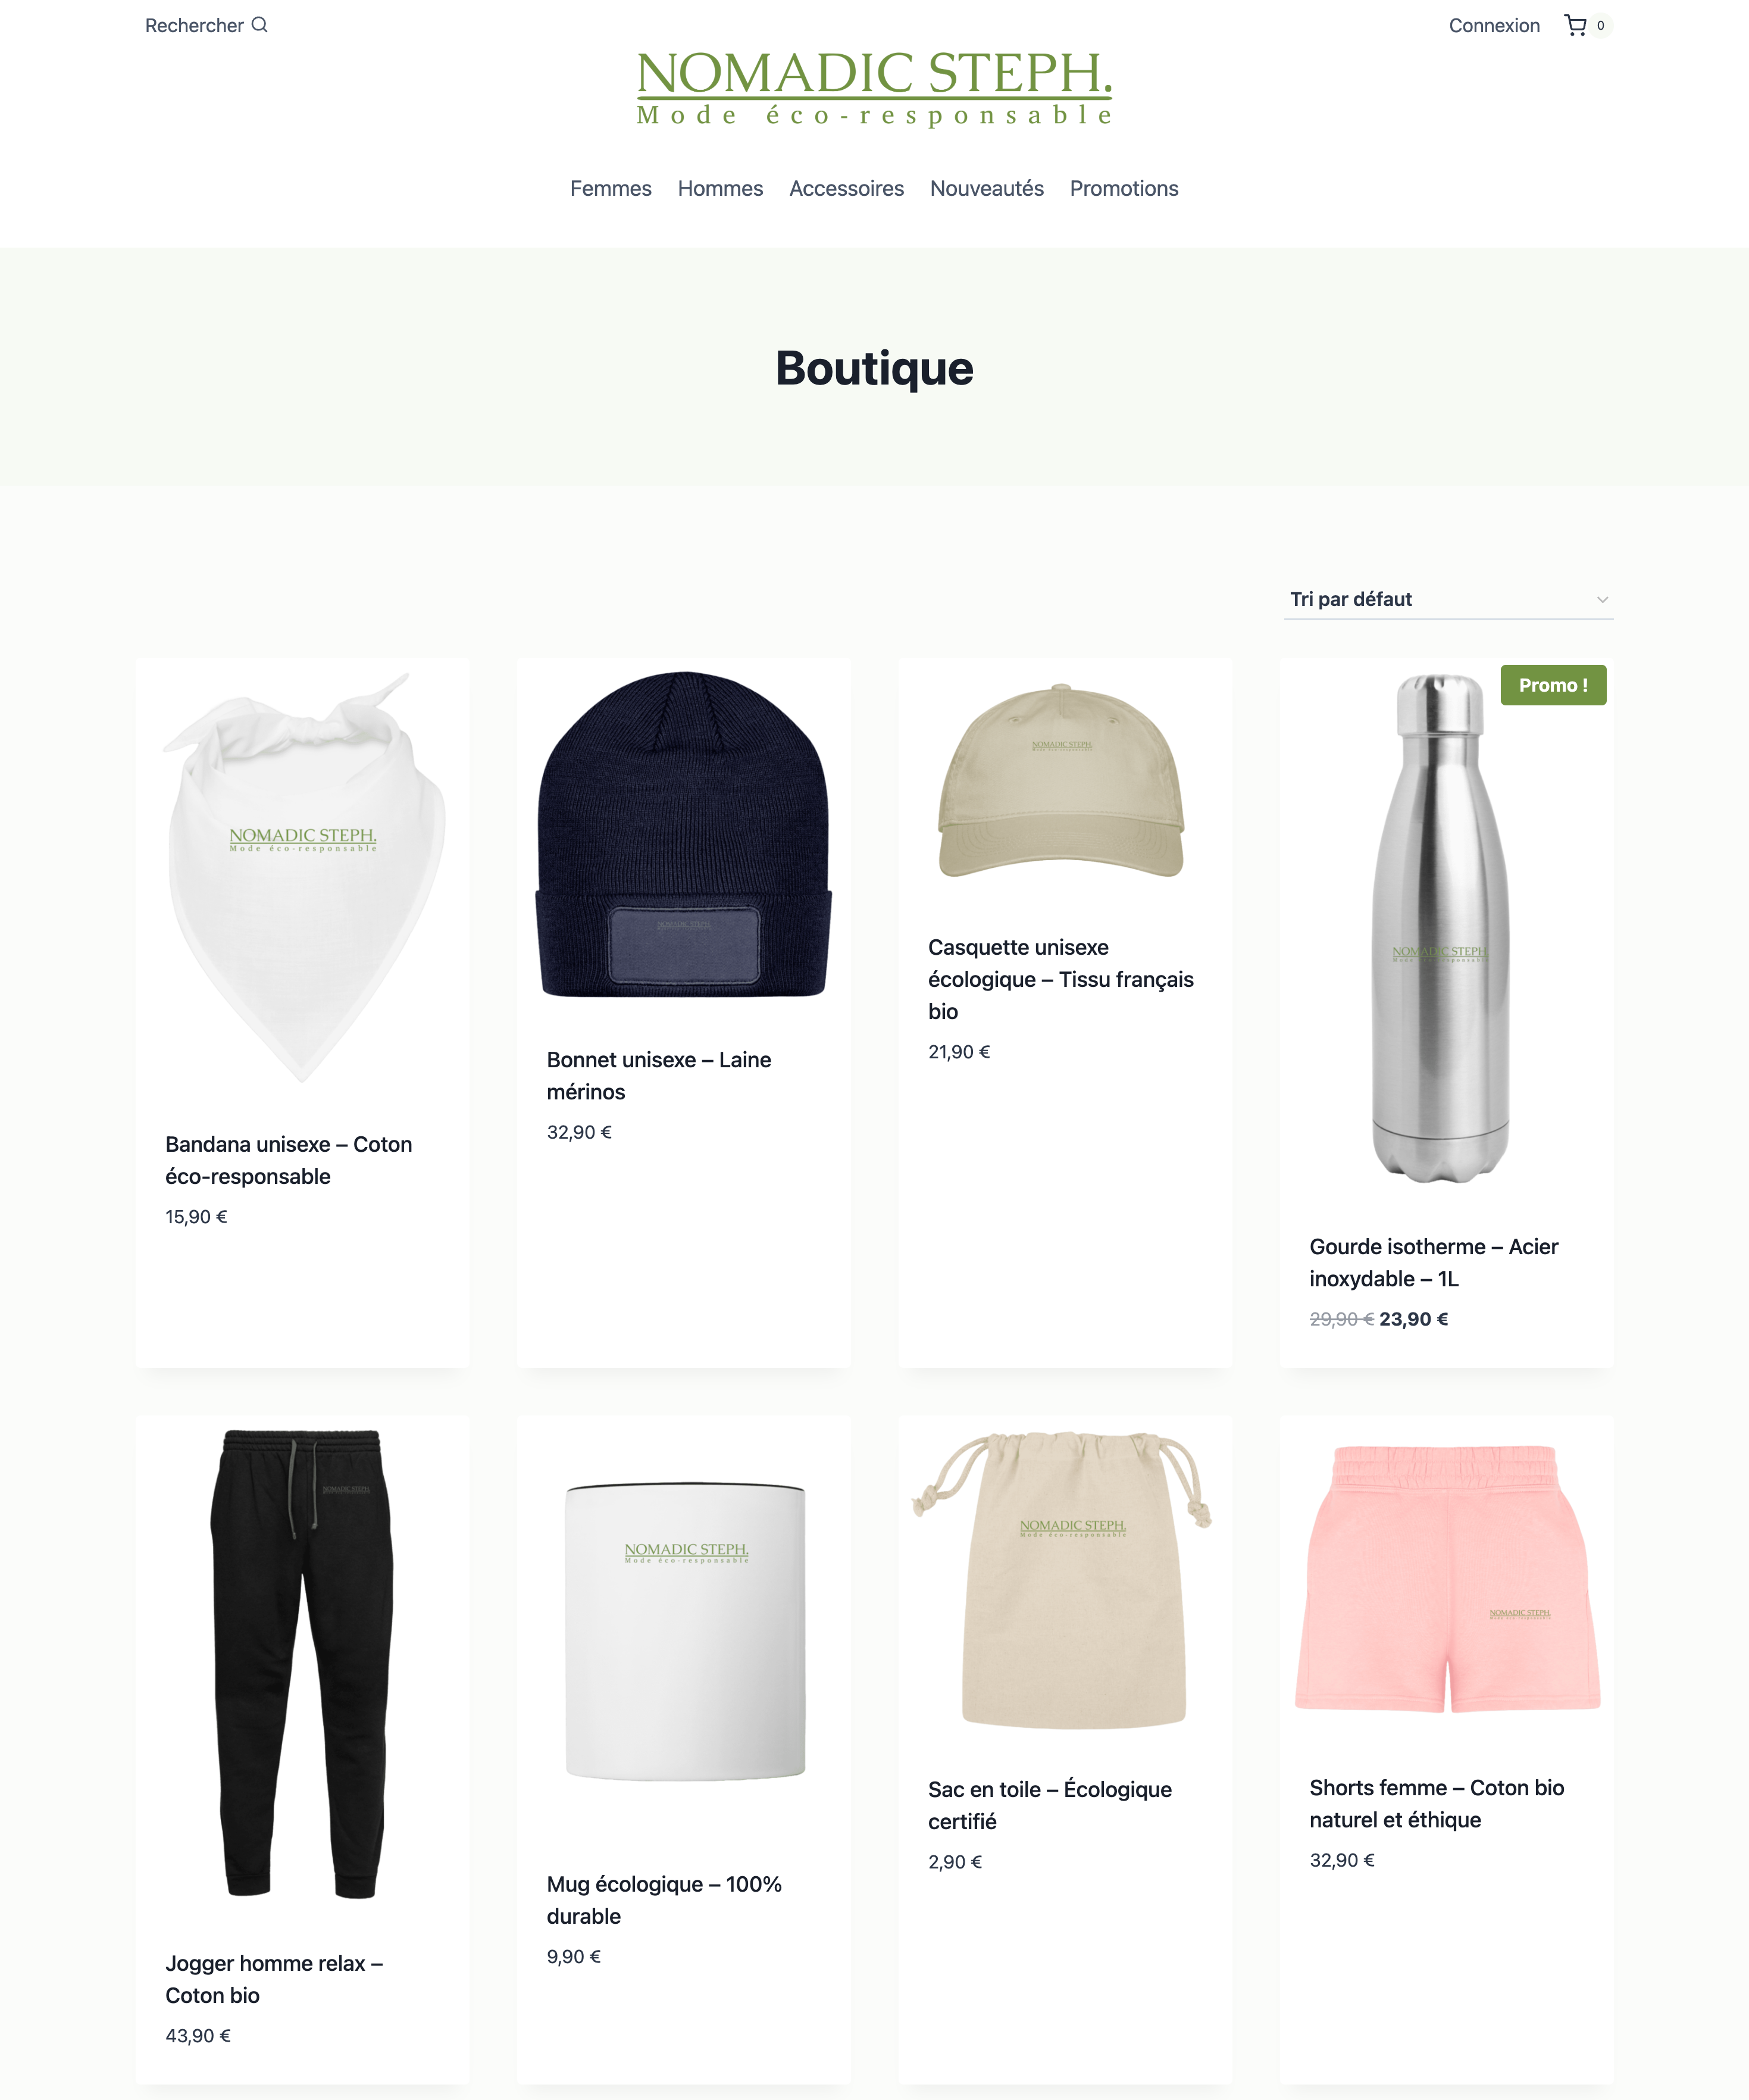Image resolution: width=1749 pixels, height=2100 pixels.
Task: Open the shopping cart icon
Action: pyautogui.click(x=1575, y=25)
